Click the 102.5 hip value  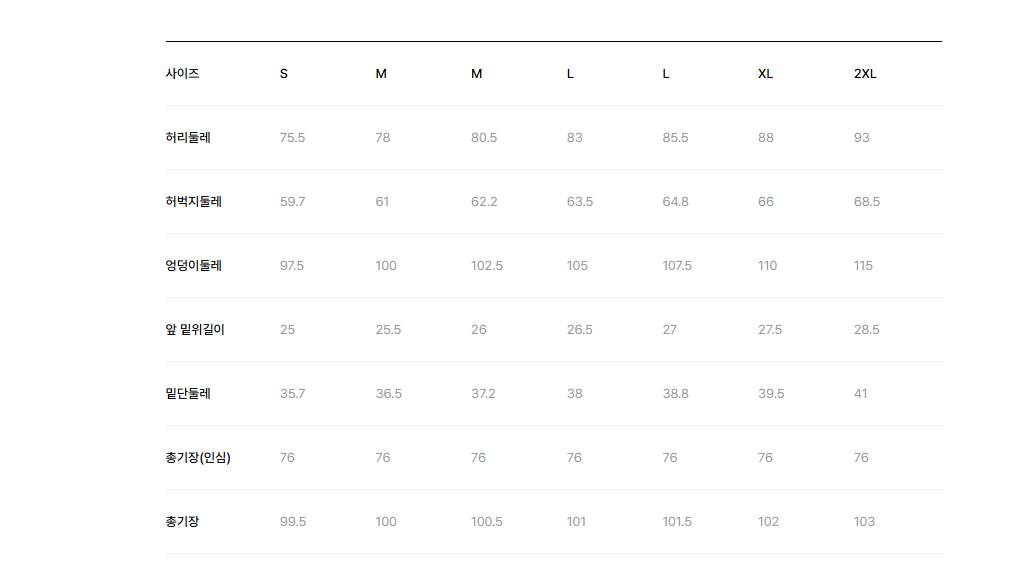tap(486, 266)
